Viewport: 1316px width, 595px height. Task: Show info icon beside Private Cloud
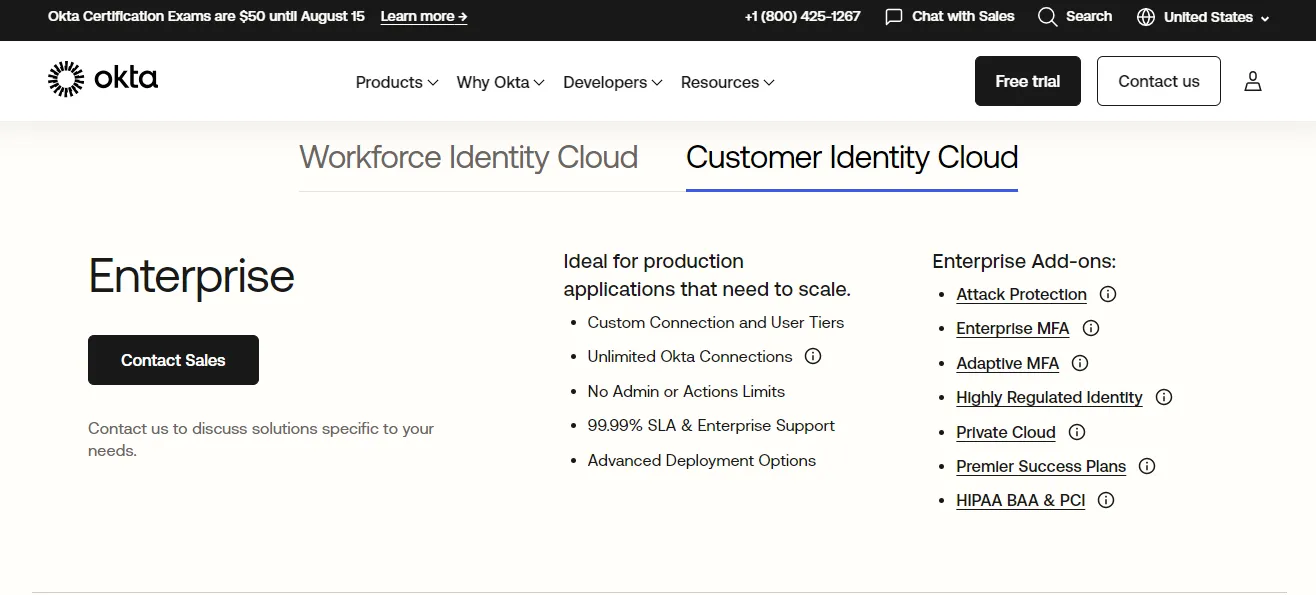1077,432
